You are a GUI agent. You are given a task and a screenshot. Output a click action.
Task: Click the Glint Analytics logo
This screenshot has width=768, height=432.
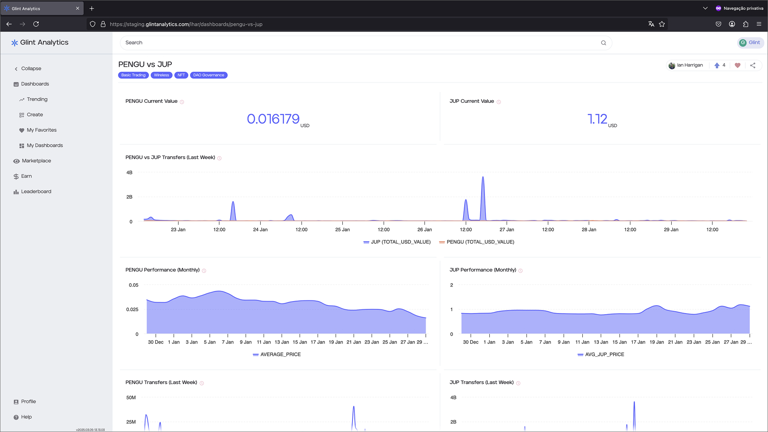[x=40, y=43]
